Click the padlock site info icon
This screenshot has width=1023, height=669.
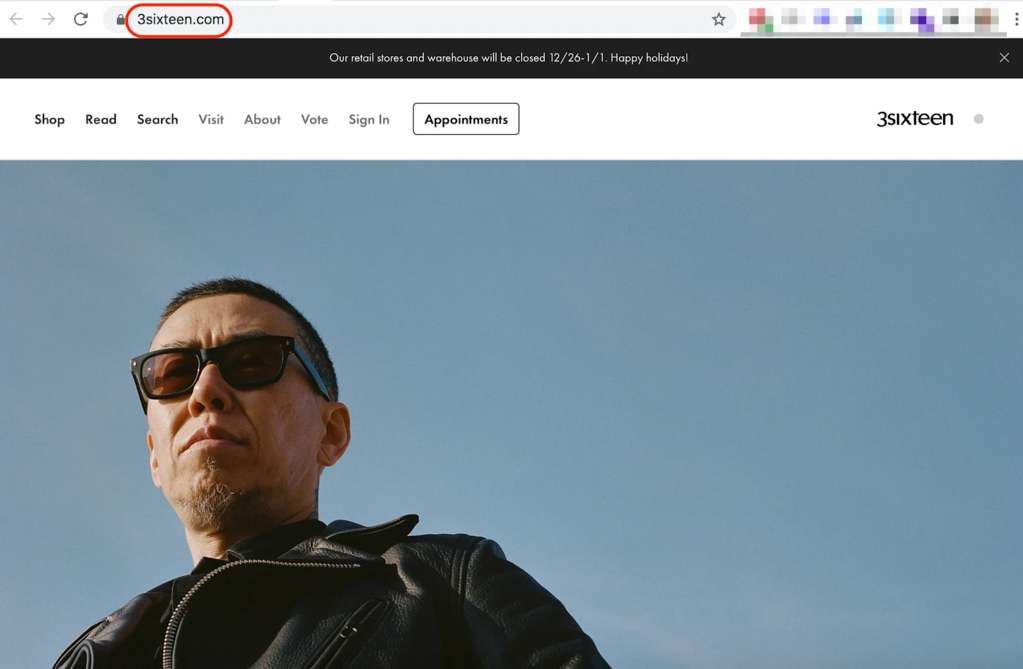tap(121, 20)
